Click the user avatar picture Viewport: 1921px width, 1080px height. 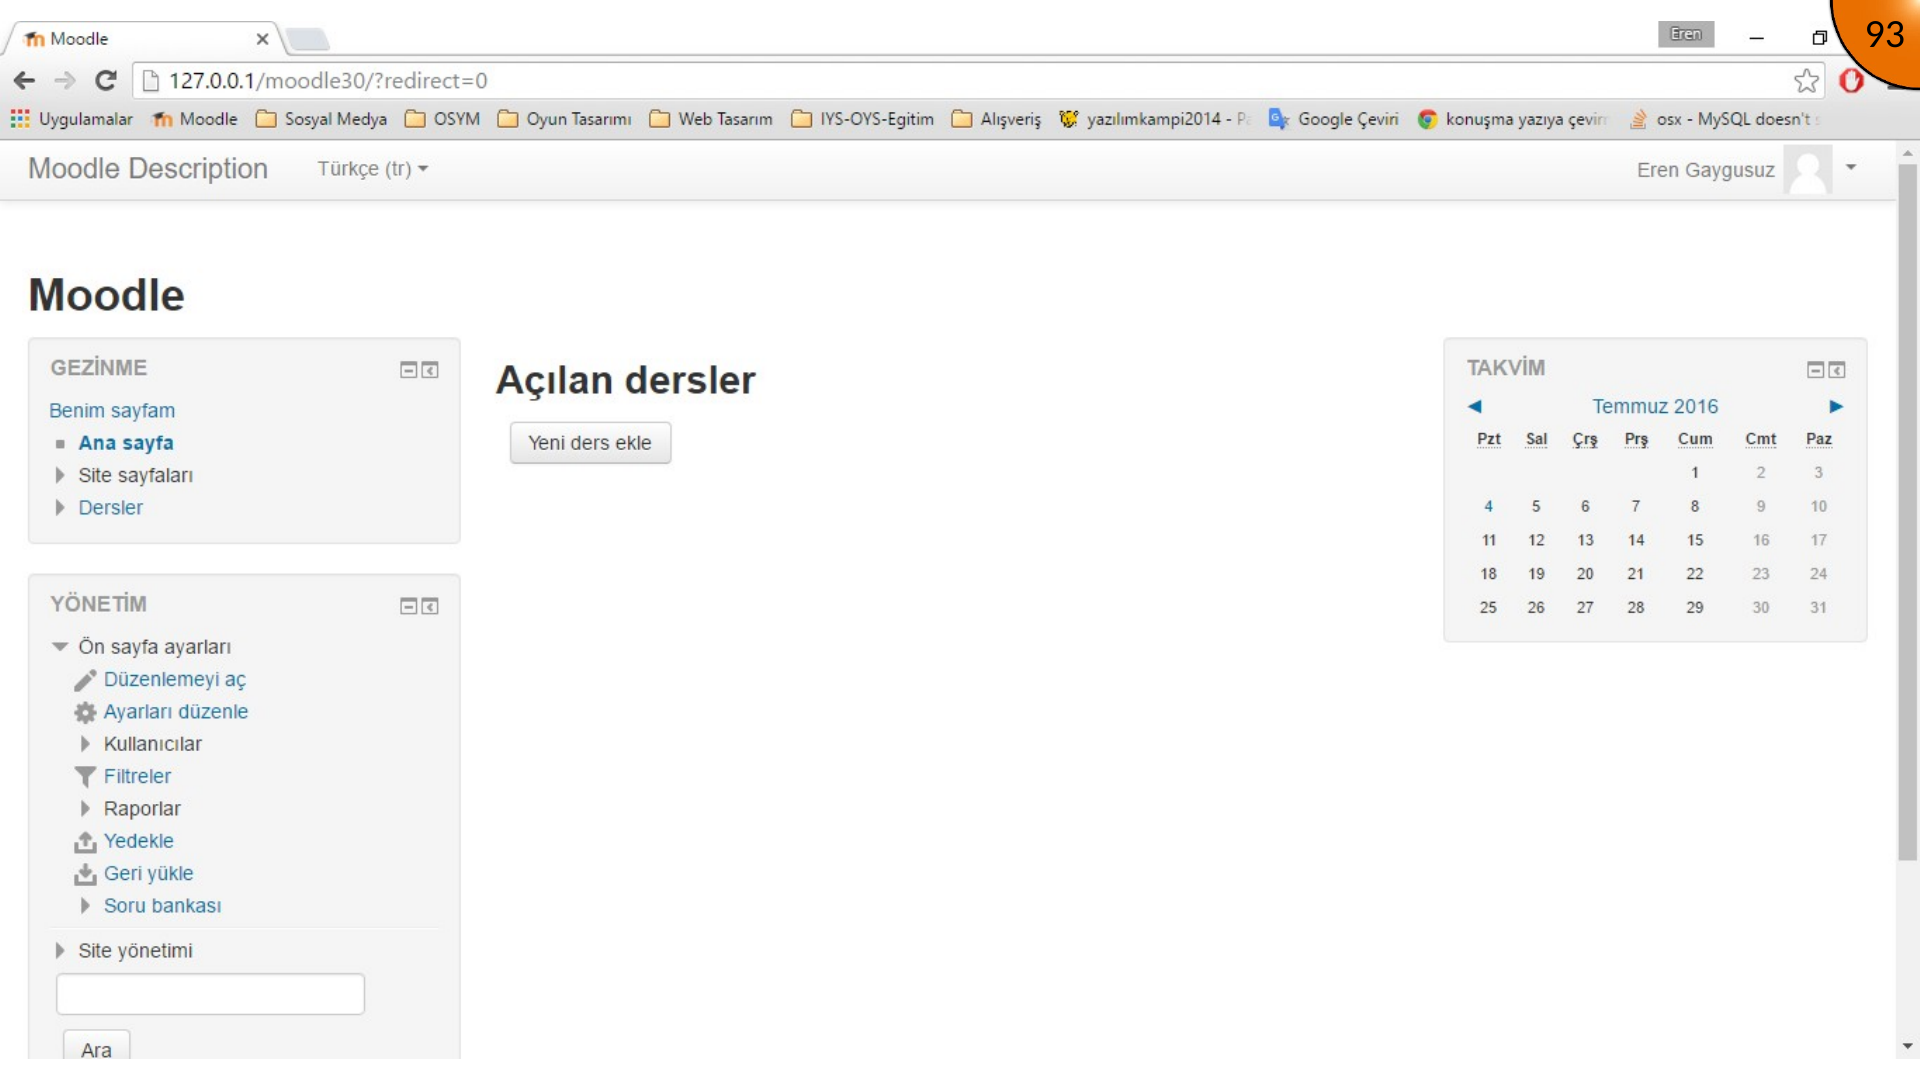coord(1808,169)
